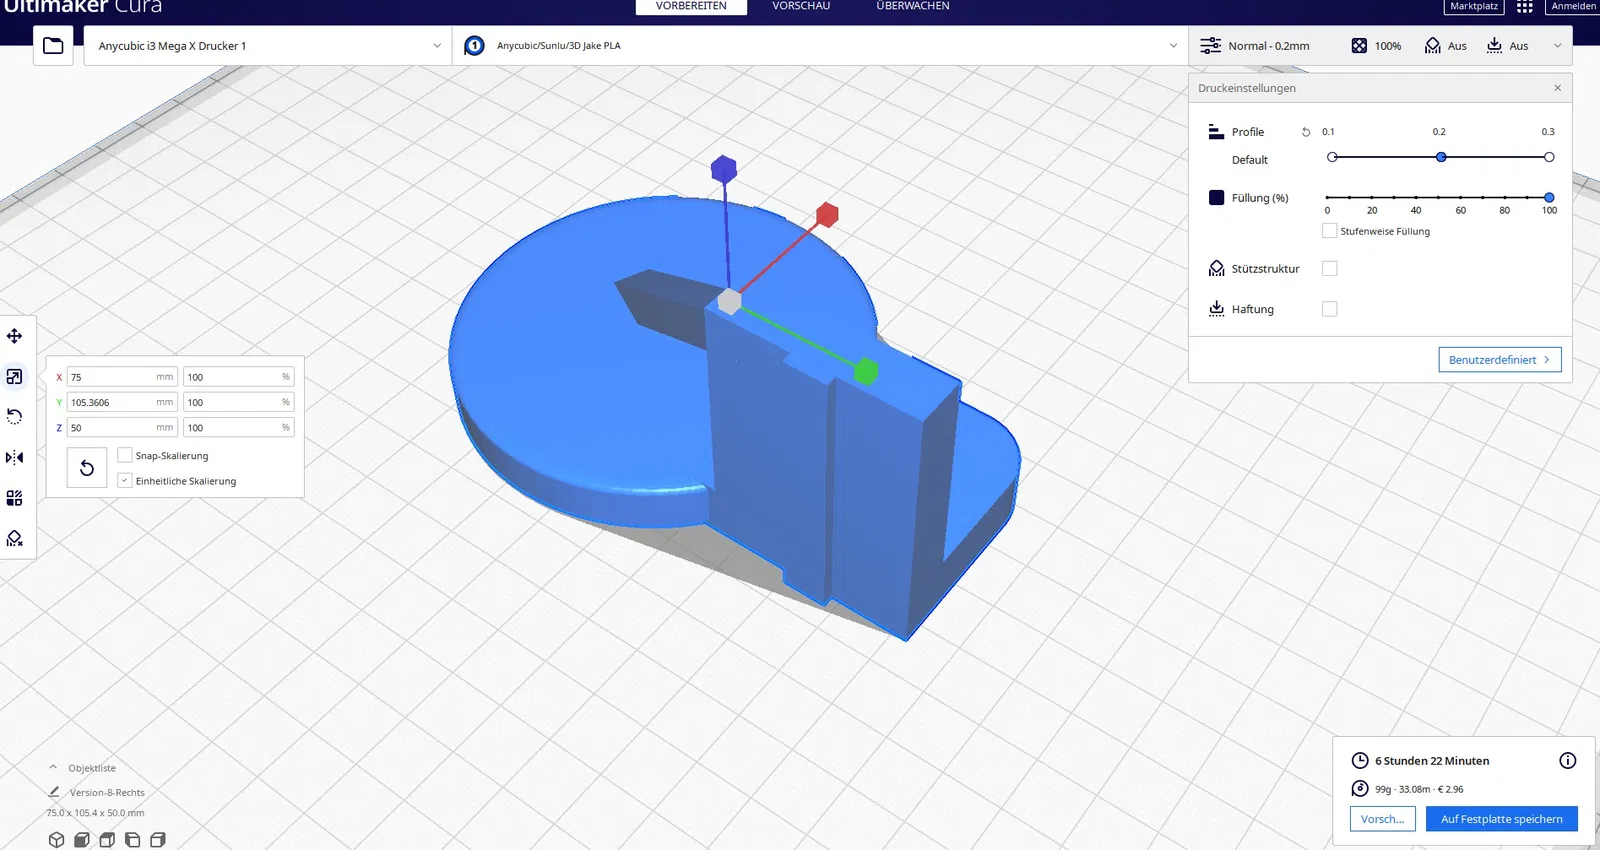Show print time info icon

[x=1568, y=761]
